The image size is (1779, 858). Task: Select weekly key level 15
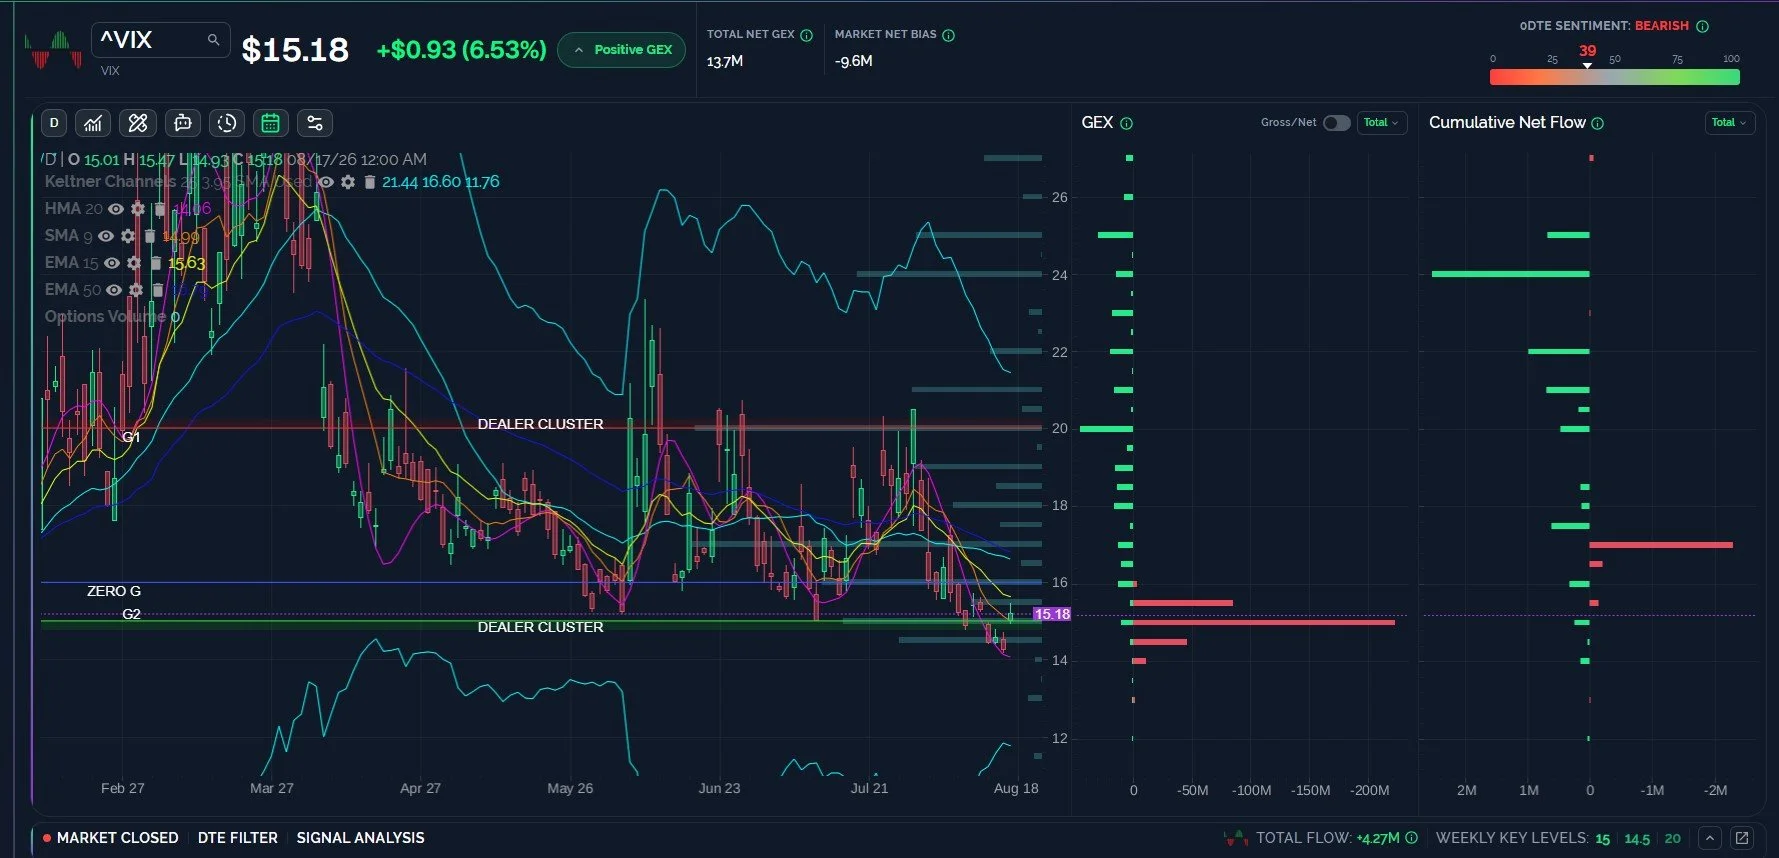click(1603, 839)
